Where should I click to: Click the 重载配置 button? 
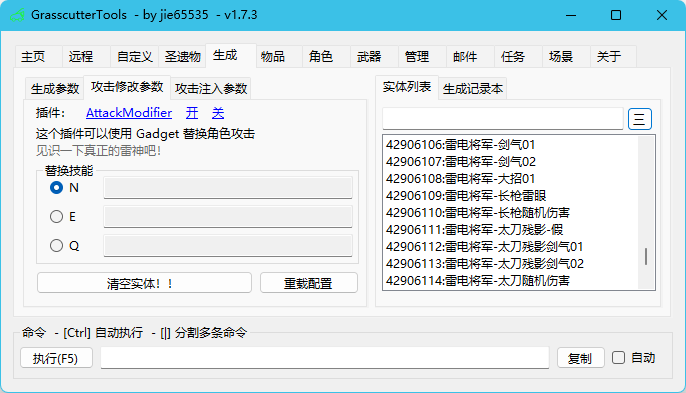309,283
